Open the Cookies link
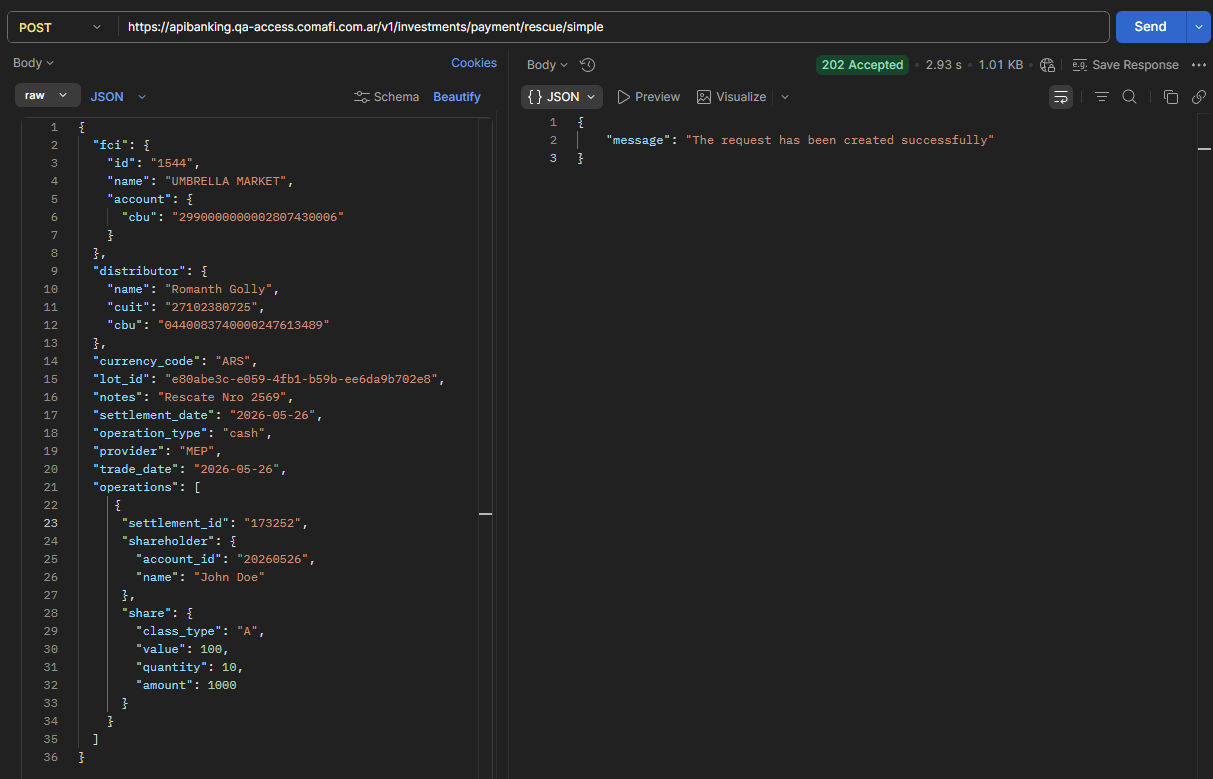The height and width of the screenshot is (779, 1213). 474,63
